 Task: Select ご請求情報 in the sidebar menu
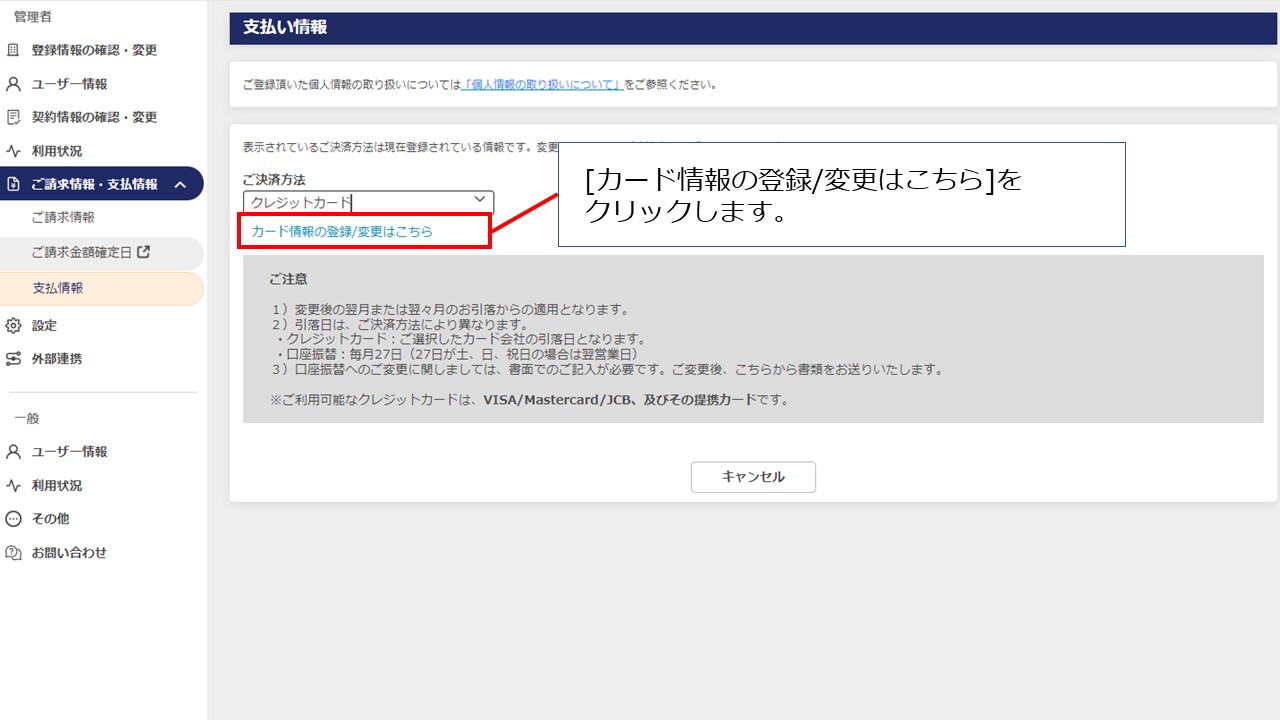(66, 218)
